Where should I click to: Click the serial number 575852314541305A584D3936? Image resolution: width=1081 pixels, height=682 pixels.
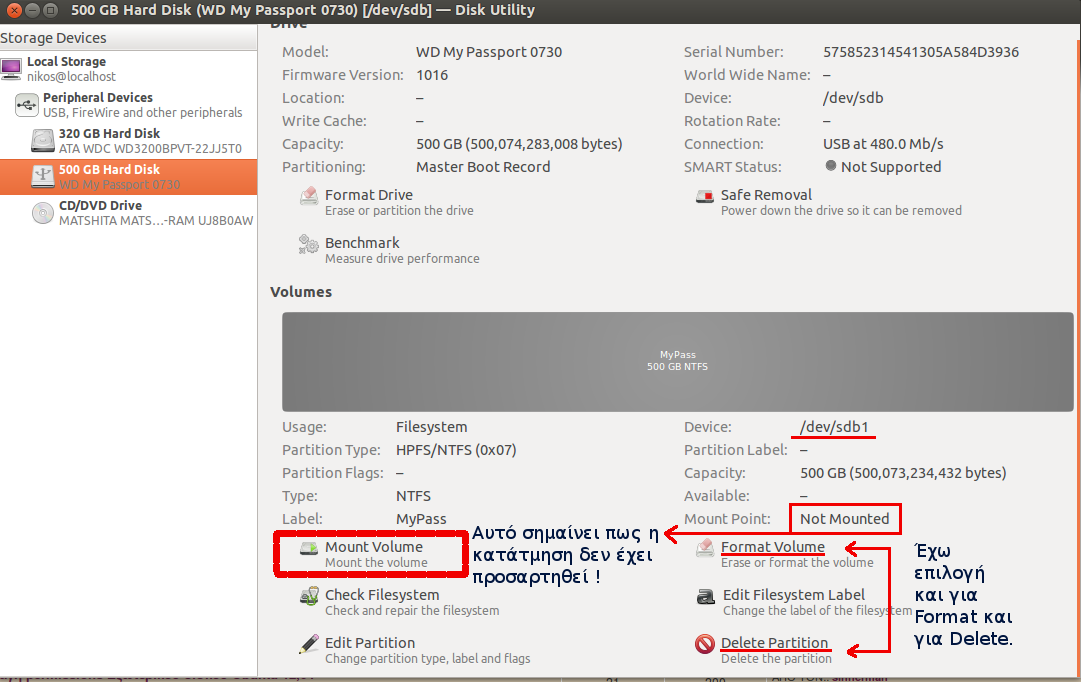point(921,52)
